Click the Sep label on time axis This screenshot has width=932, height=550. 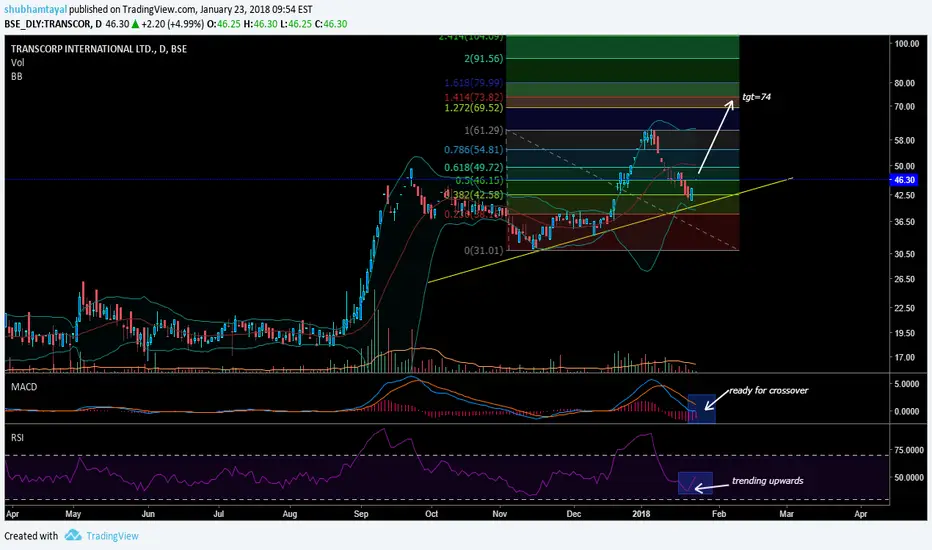[361, 513]
